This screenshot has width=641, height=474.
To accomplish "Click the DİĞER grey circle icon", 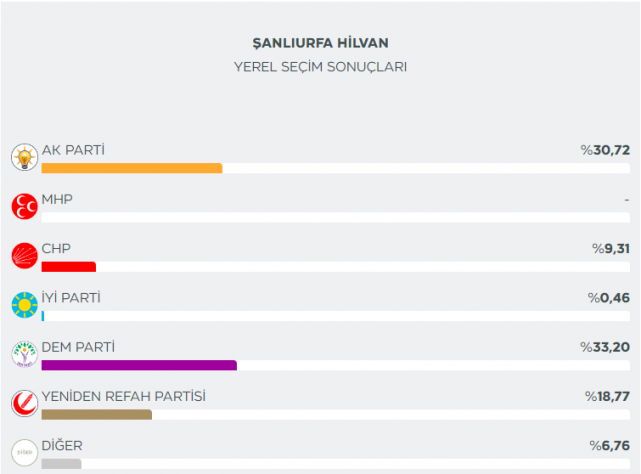I will click(23, 452).
